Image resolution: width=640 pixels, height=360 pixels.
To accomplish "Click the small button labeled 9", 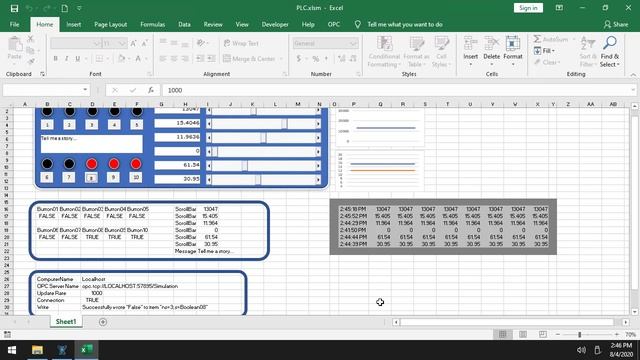I will [113, 177].
